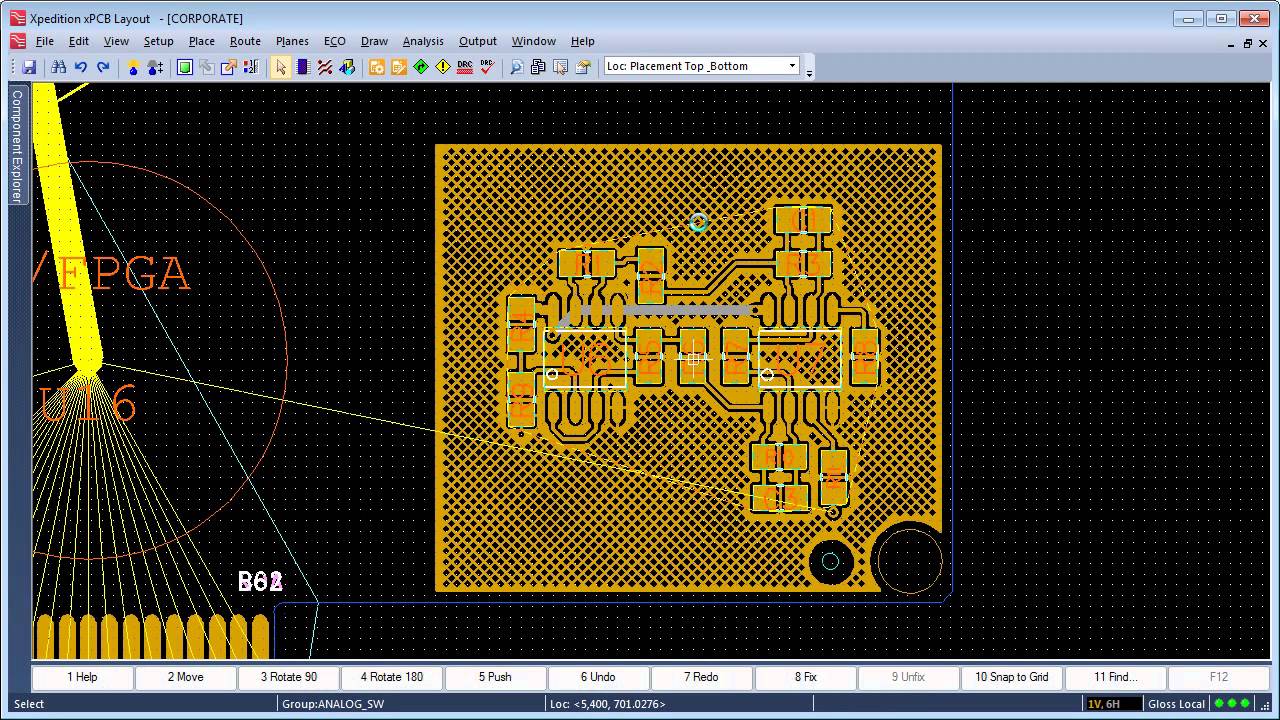Restore the inner document window
1280x720 pixels.
(1248, 43)
